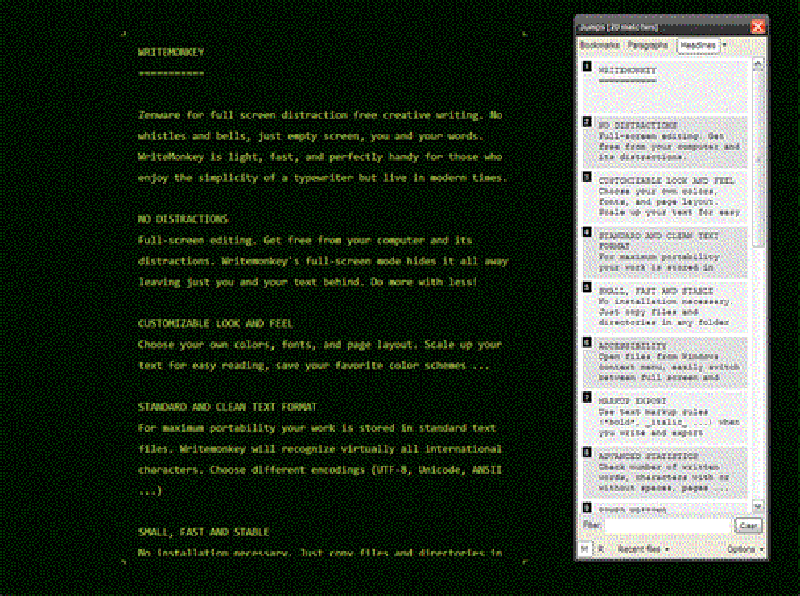Switch to the Bookmarks tab
Viewport: 800px width, 596px height.
[599, 45]
